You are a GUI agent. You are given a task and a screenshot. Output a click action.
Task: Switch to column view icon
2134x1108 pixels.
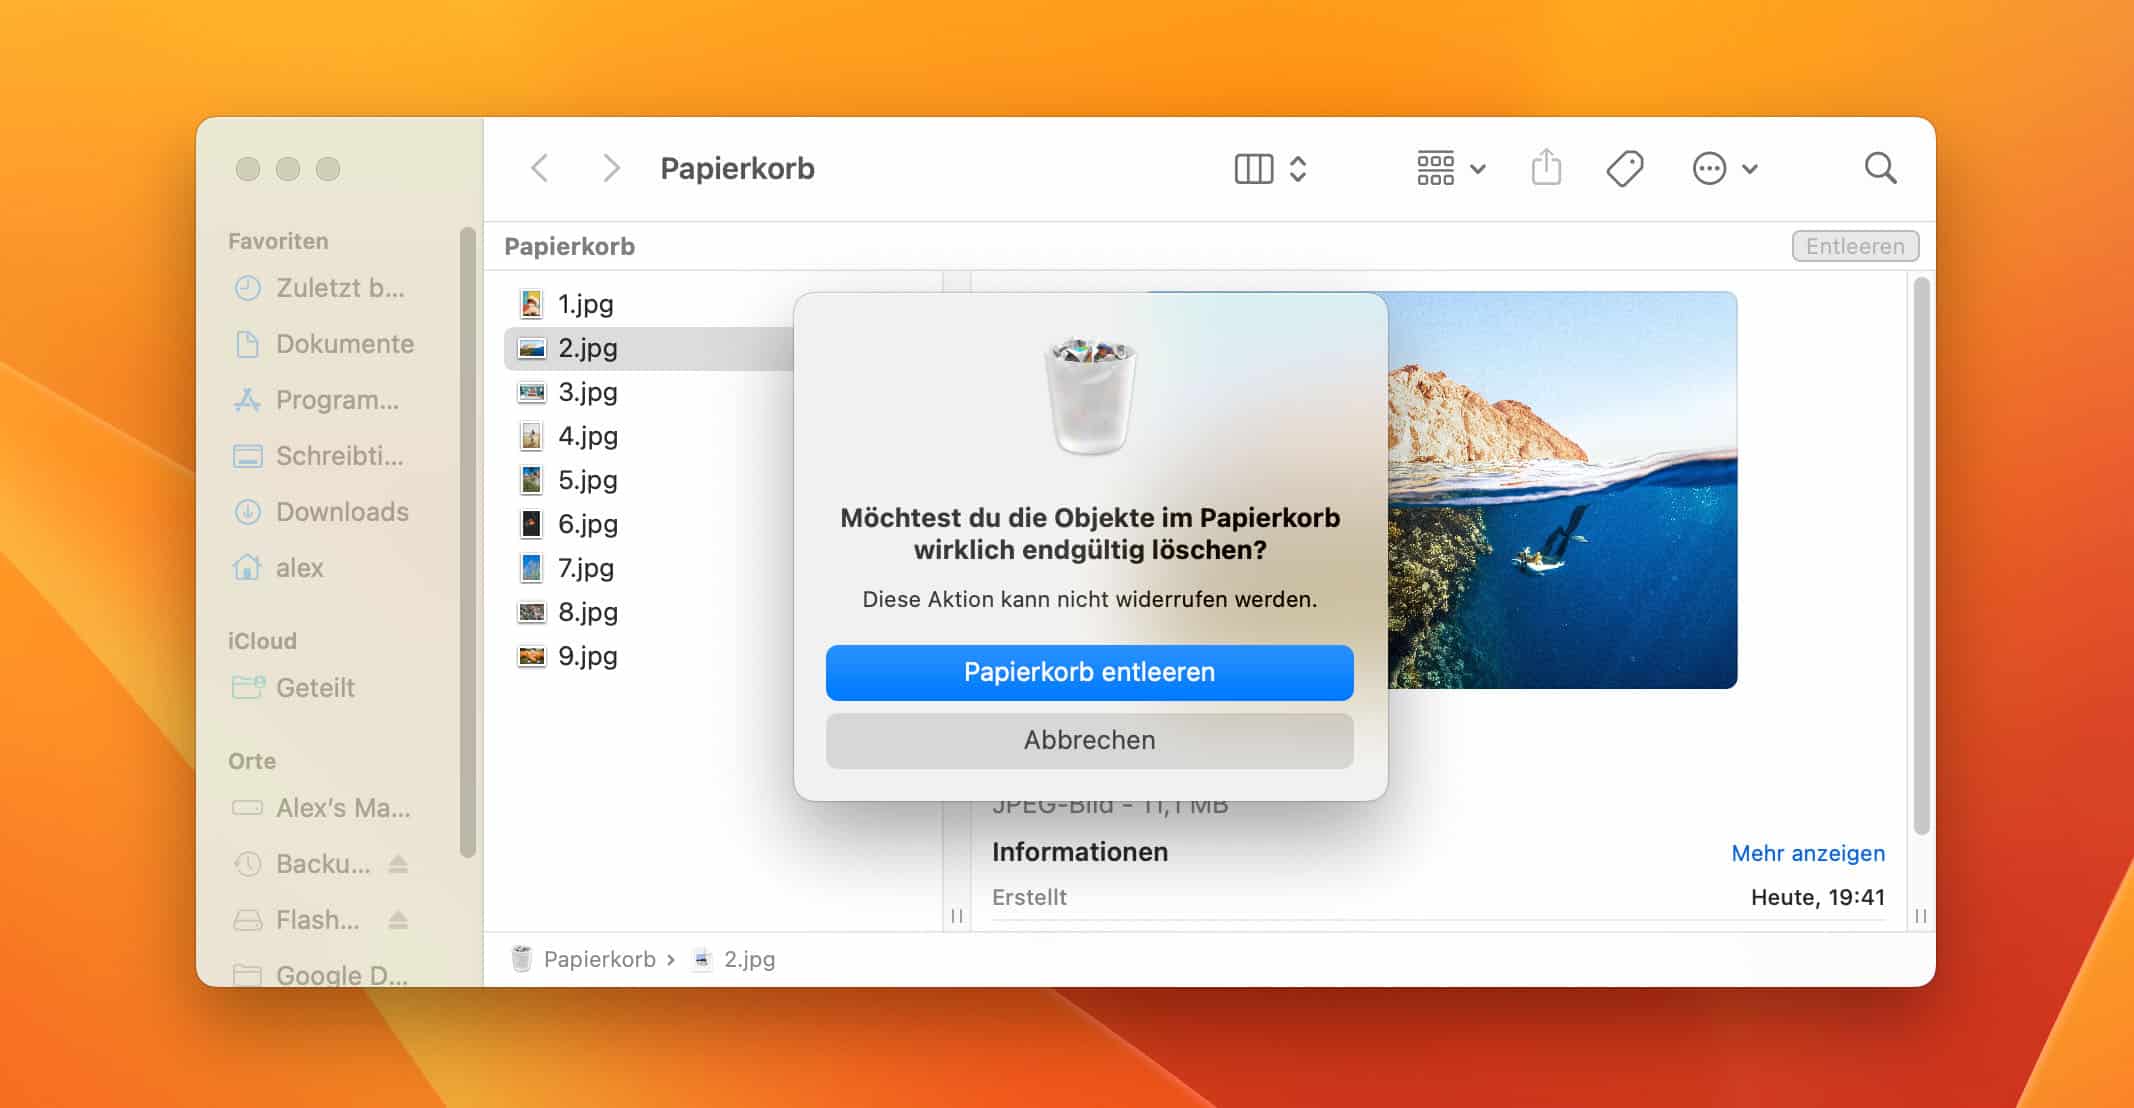tap(1253, 168)
